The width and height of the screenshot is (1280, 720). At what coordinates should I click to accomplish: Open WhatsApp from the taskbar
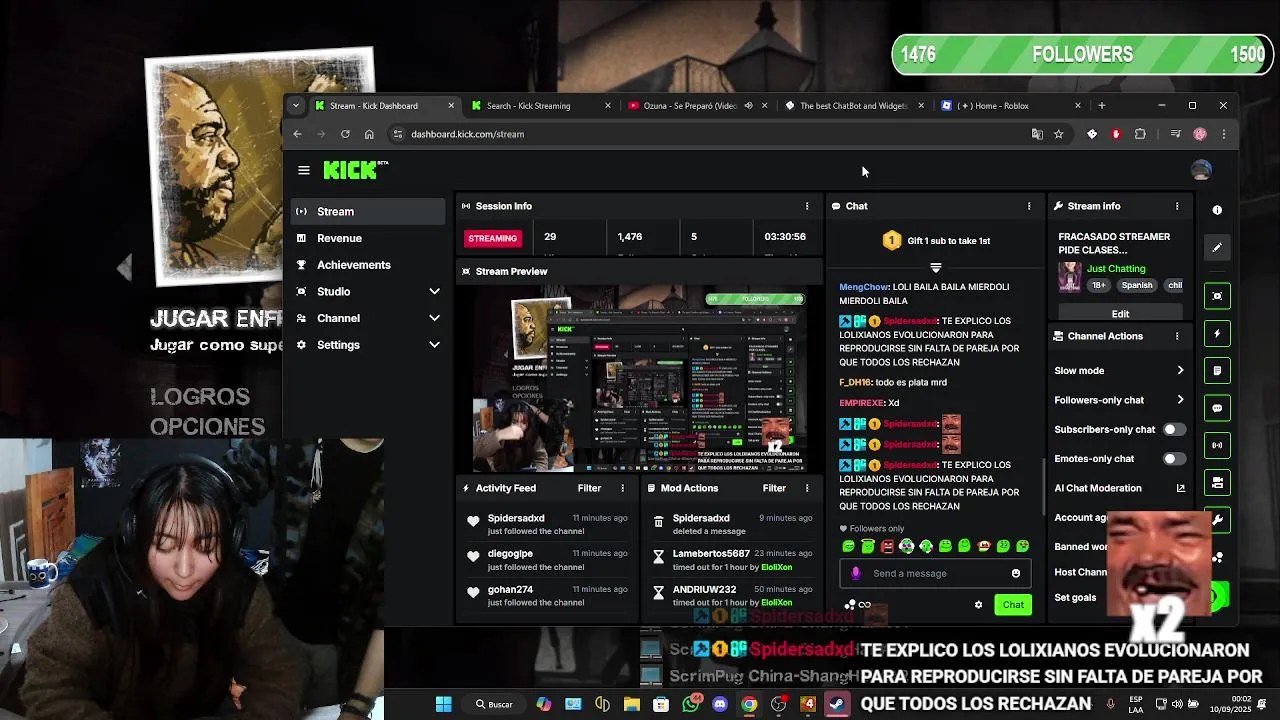point(691,704)
